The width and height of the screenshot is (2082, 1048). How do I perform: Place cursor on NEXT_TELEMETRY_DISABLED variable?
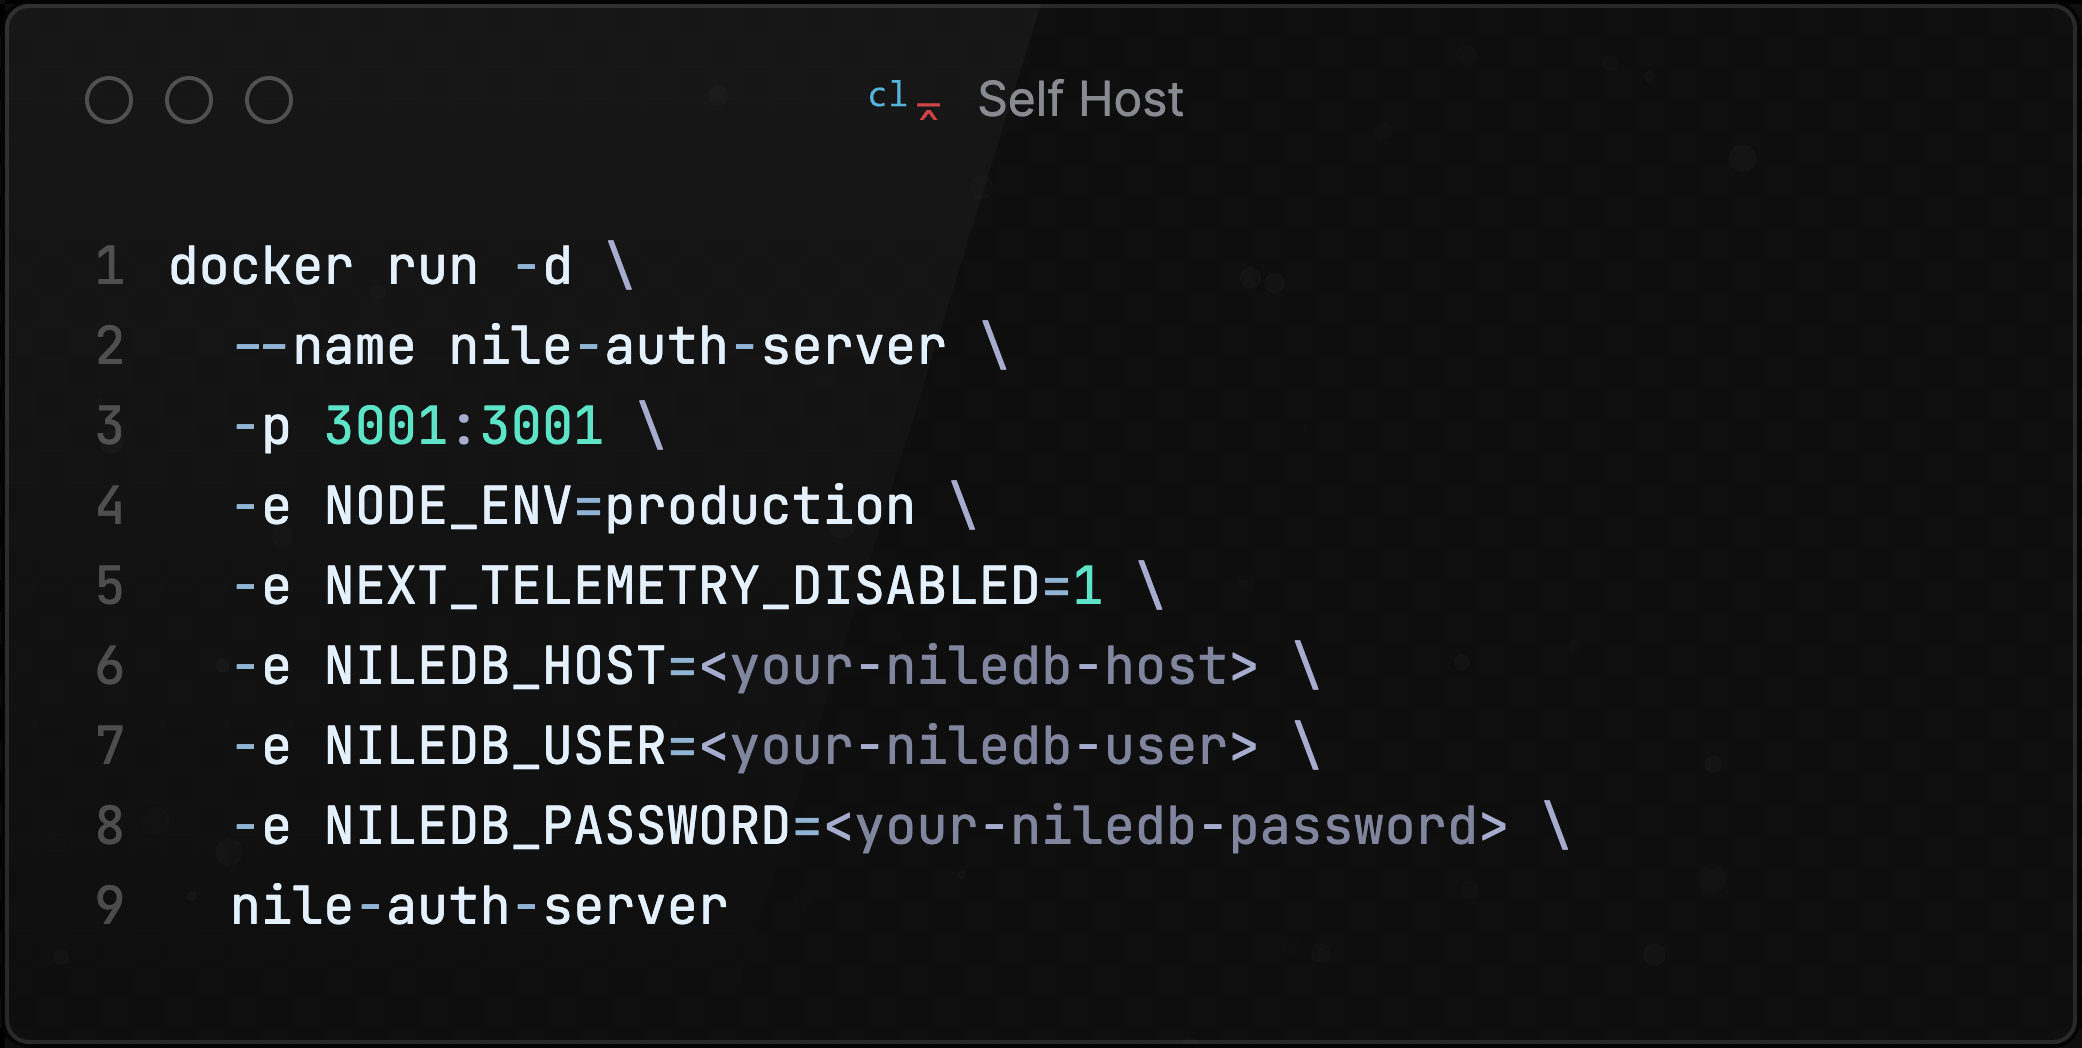pos(682,587)
